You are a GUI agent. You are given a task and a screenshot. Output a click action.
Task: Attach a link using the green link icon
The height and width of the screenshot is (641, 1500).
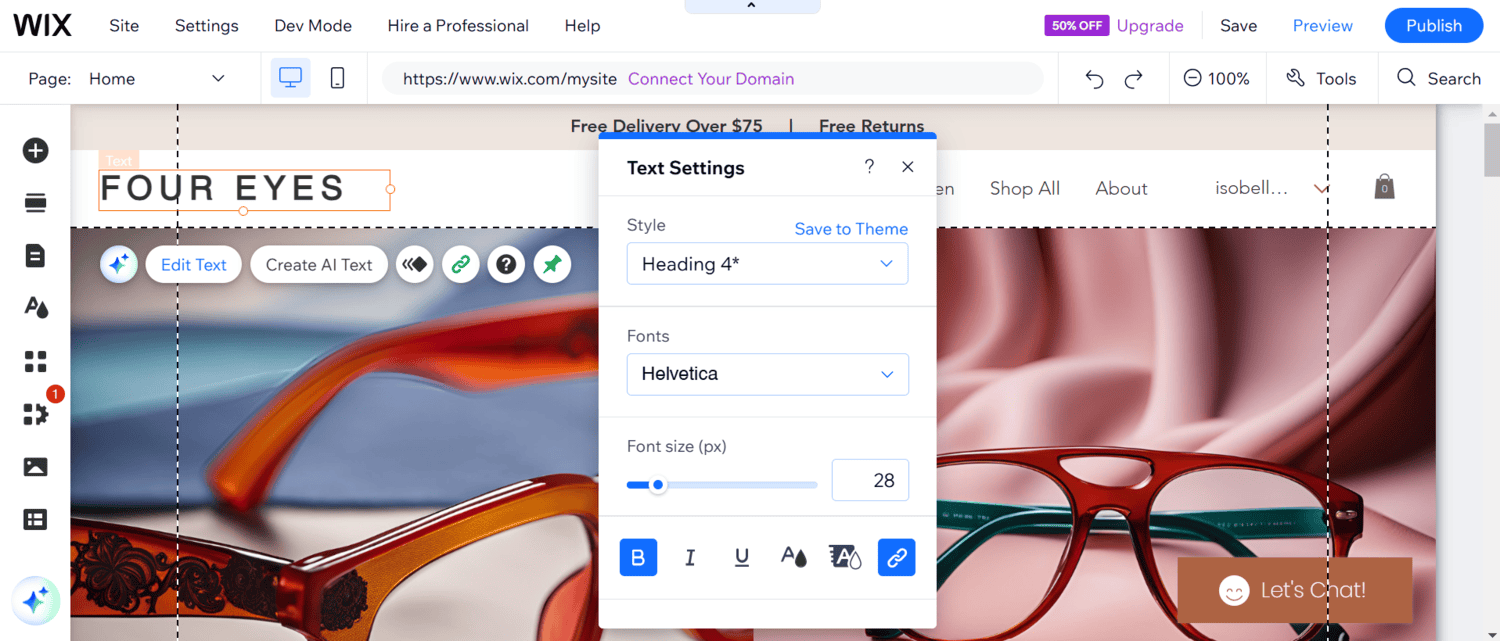(461, 264)
